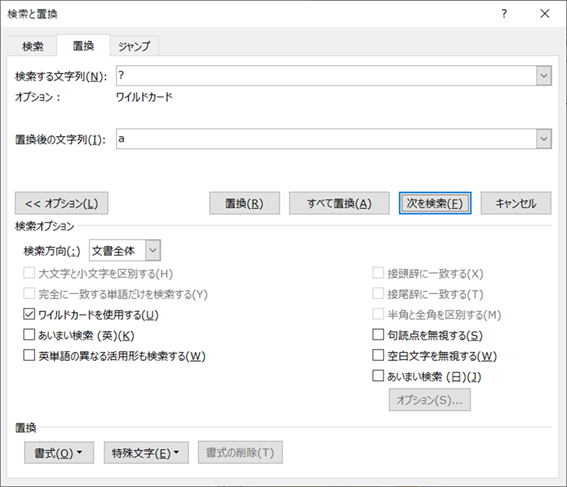Open the 検索方向 combo box

point(125,250)
